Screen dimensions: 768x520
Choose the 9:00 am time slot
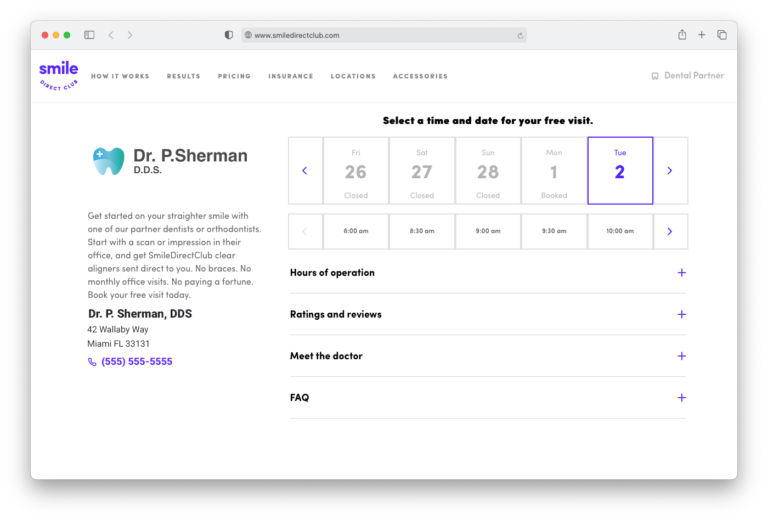click(488, 231)
